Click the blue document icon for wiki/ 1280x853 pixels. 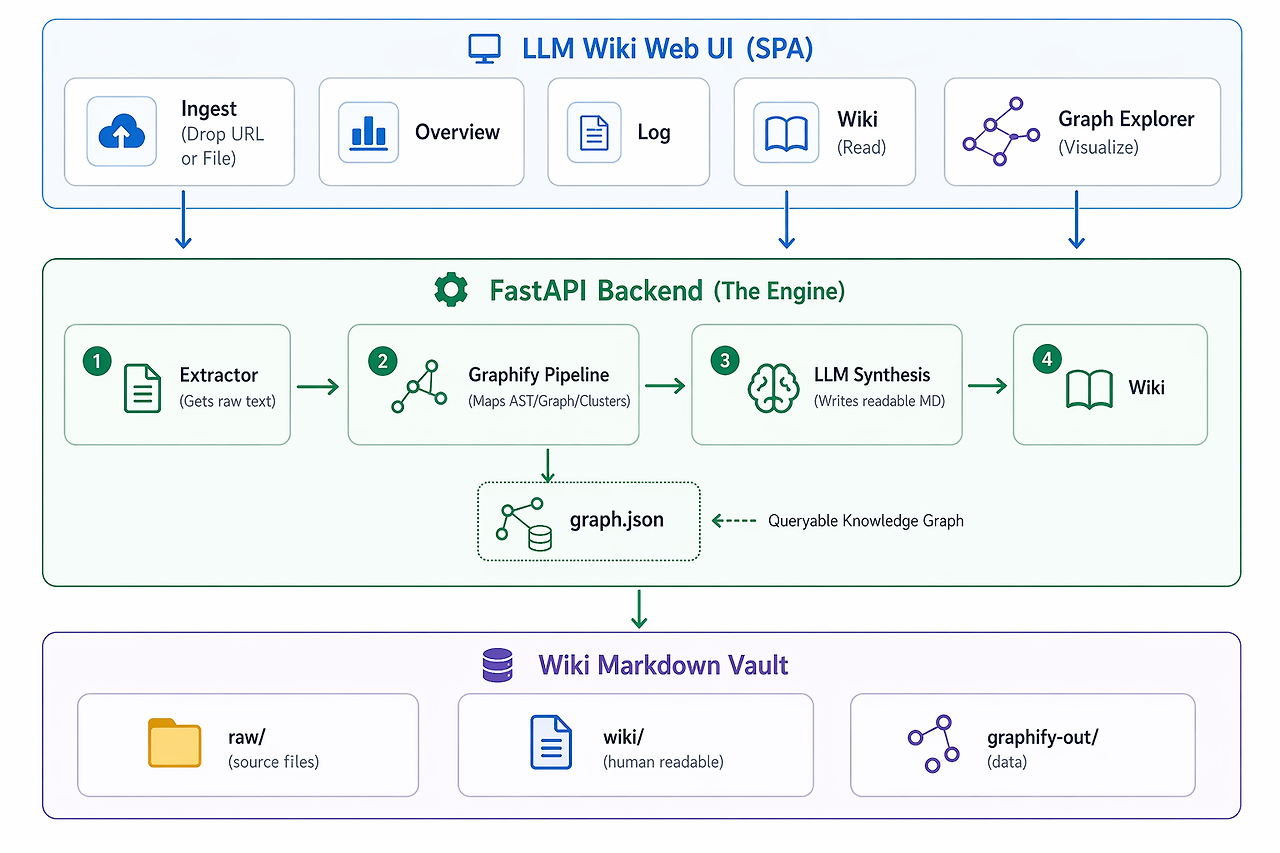pos(550,744)
